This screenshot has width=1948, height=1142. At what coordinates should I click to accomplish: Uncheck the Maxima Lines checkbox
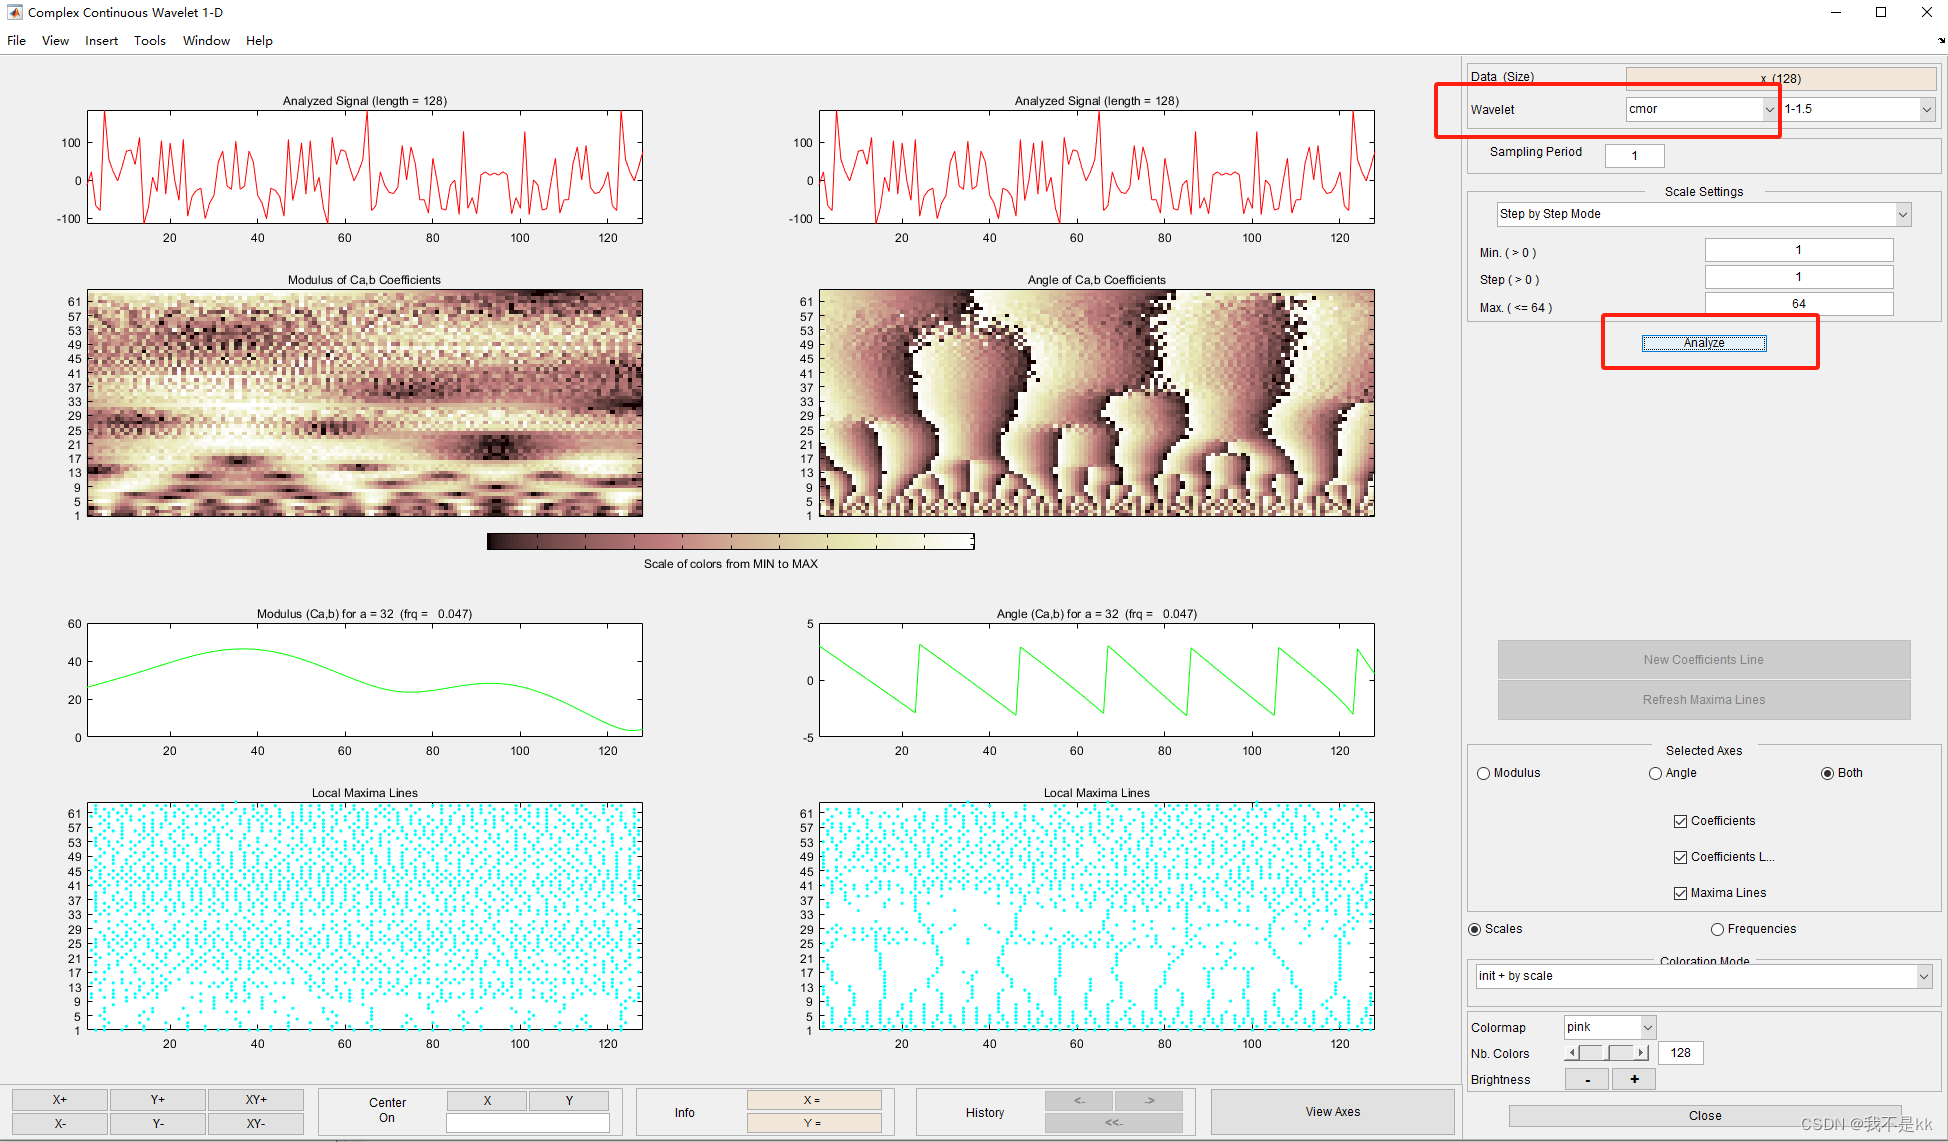pos(1680,893)
